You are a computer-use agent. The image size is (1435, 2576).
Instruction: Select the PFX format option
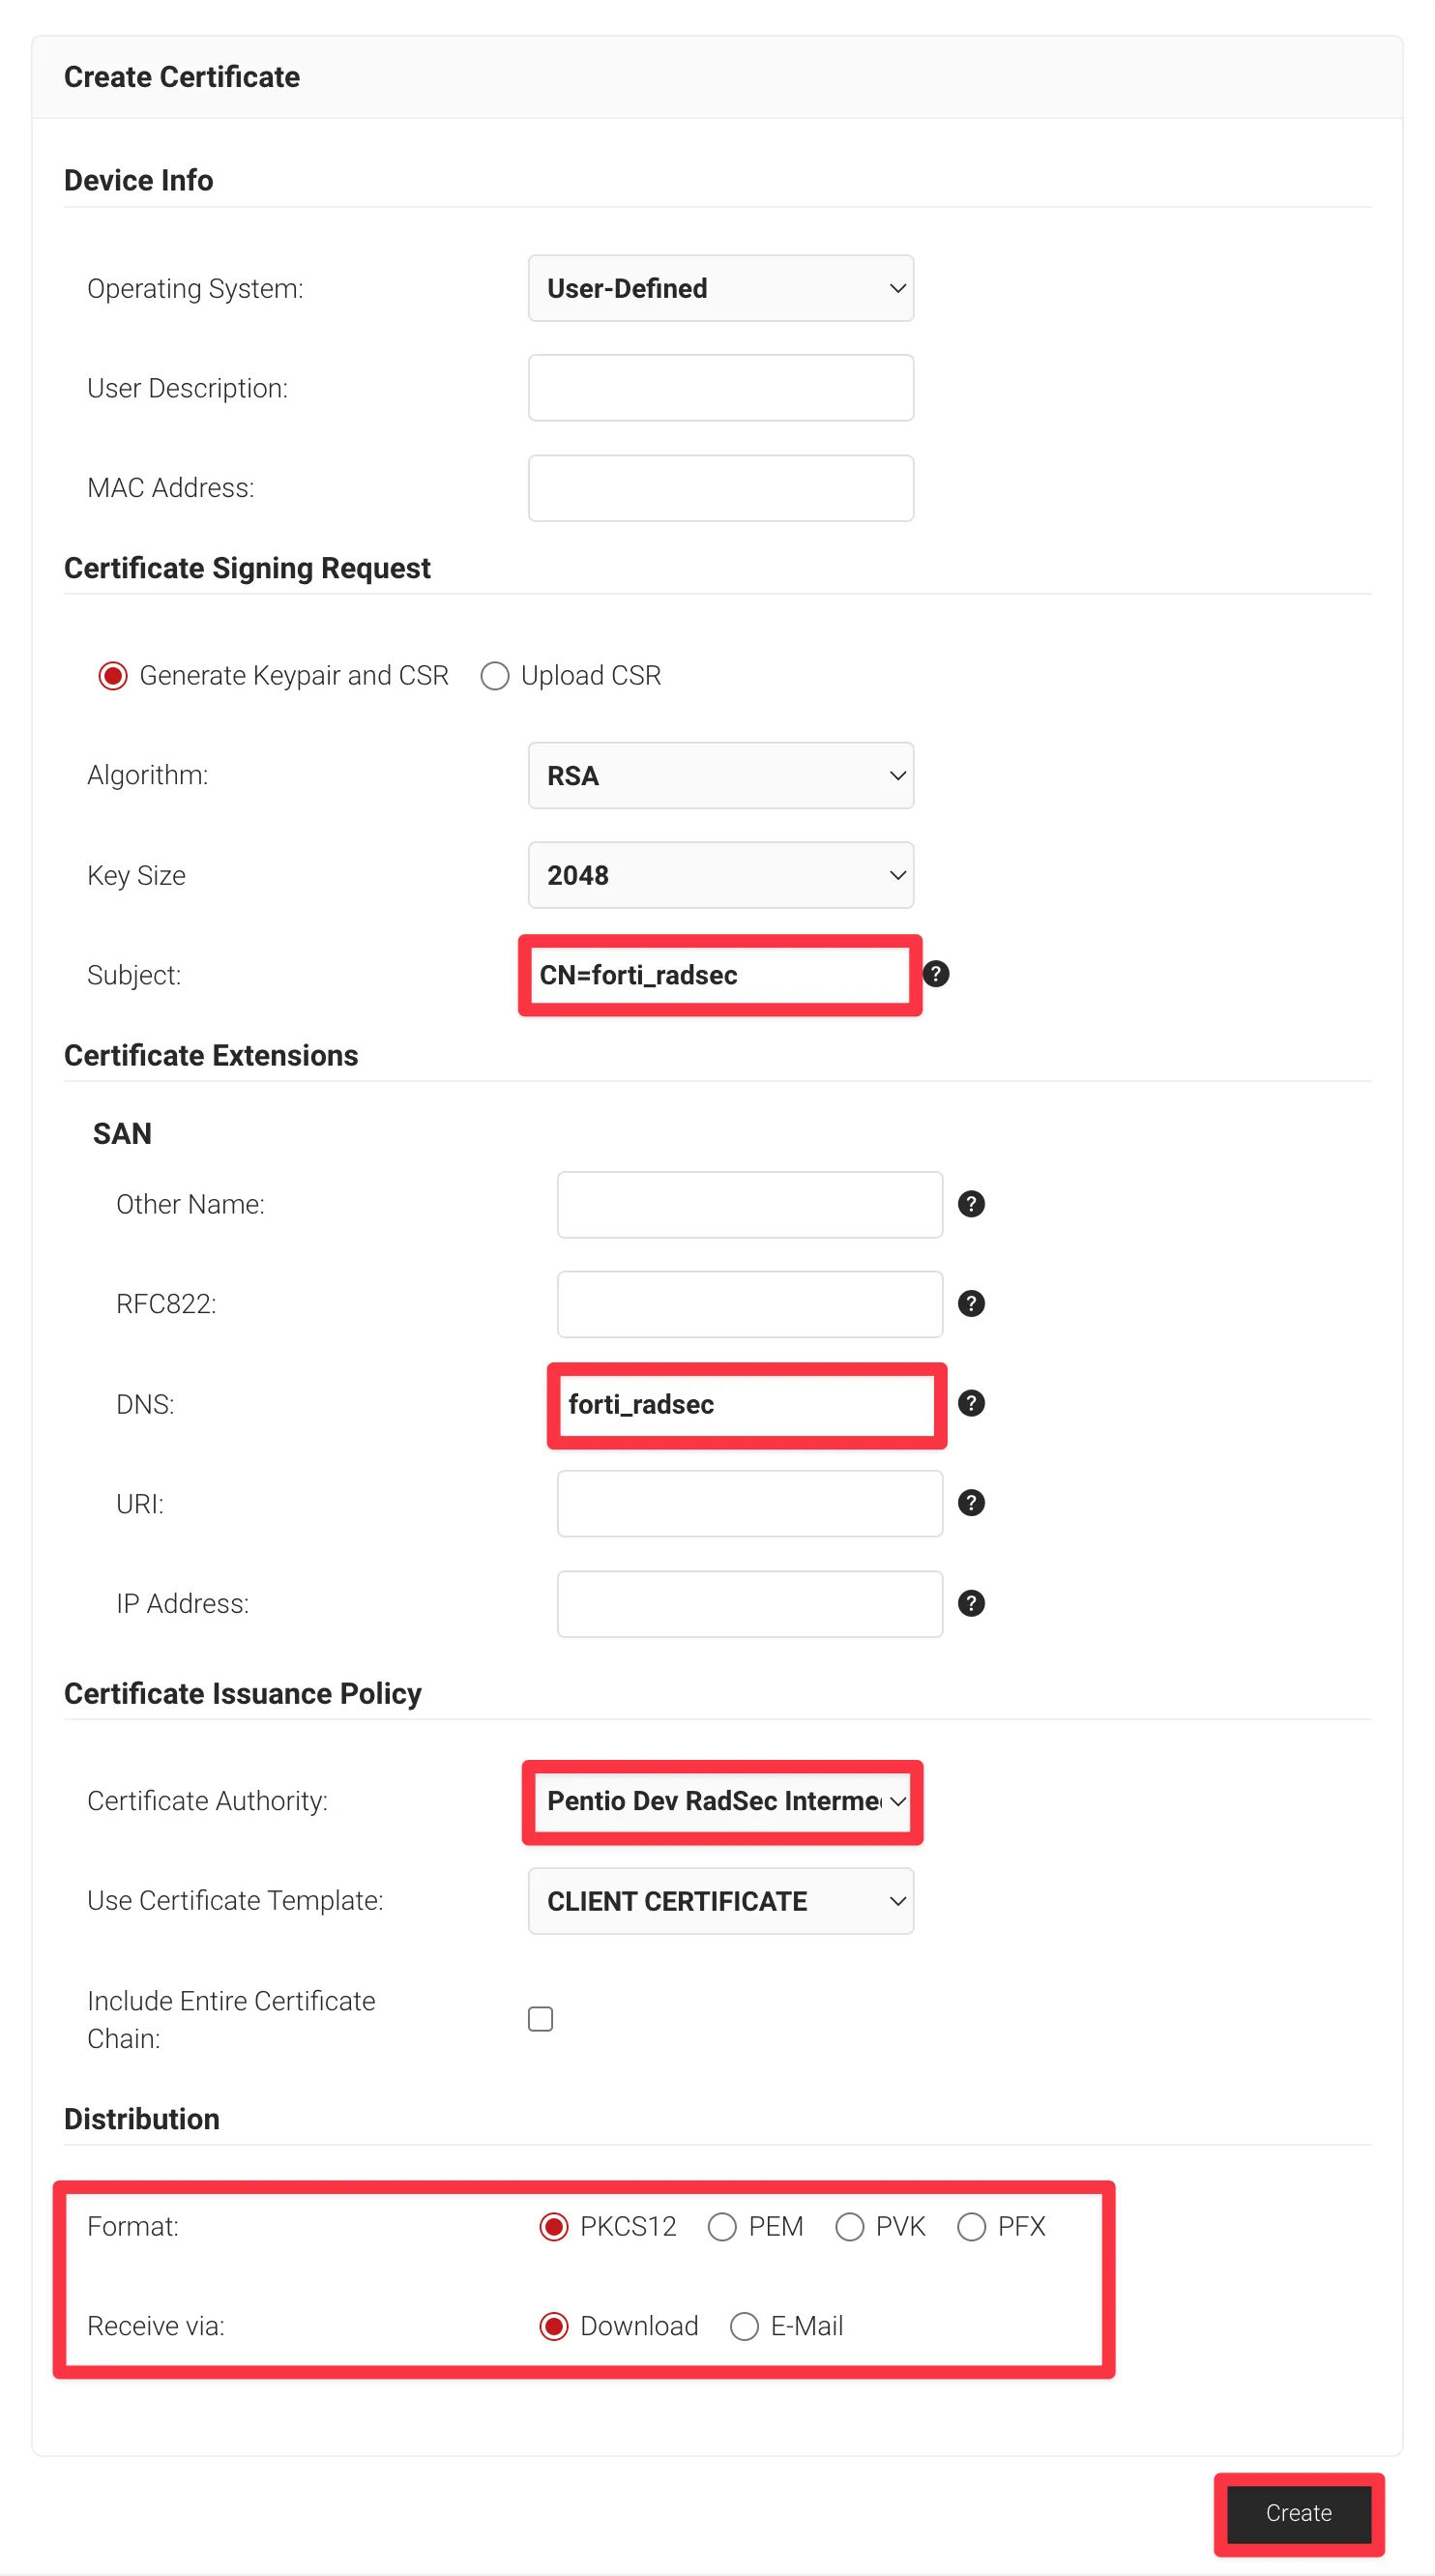pyautogui.click(x=971, y=2227)
